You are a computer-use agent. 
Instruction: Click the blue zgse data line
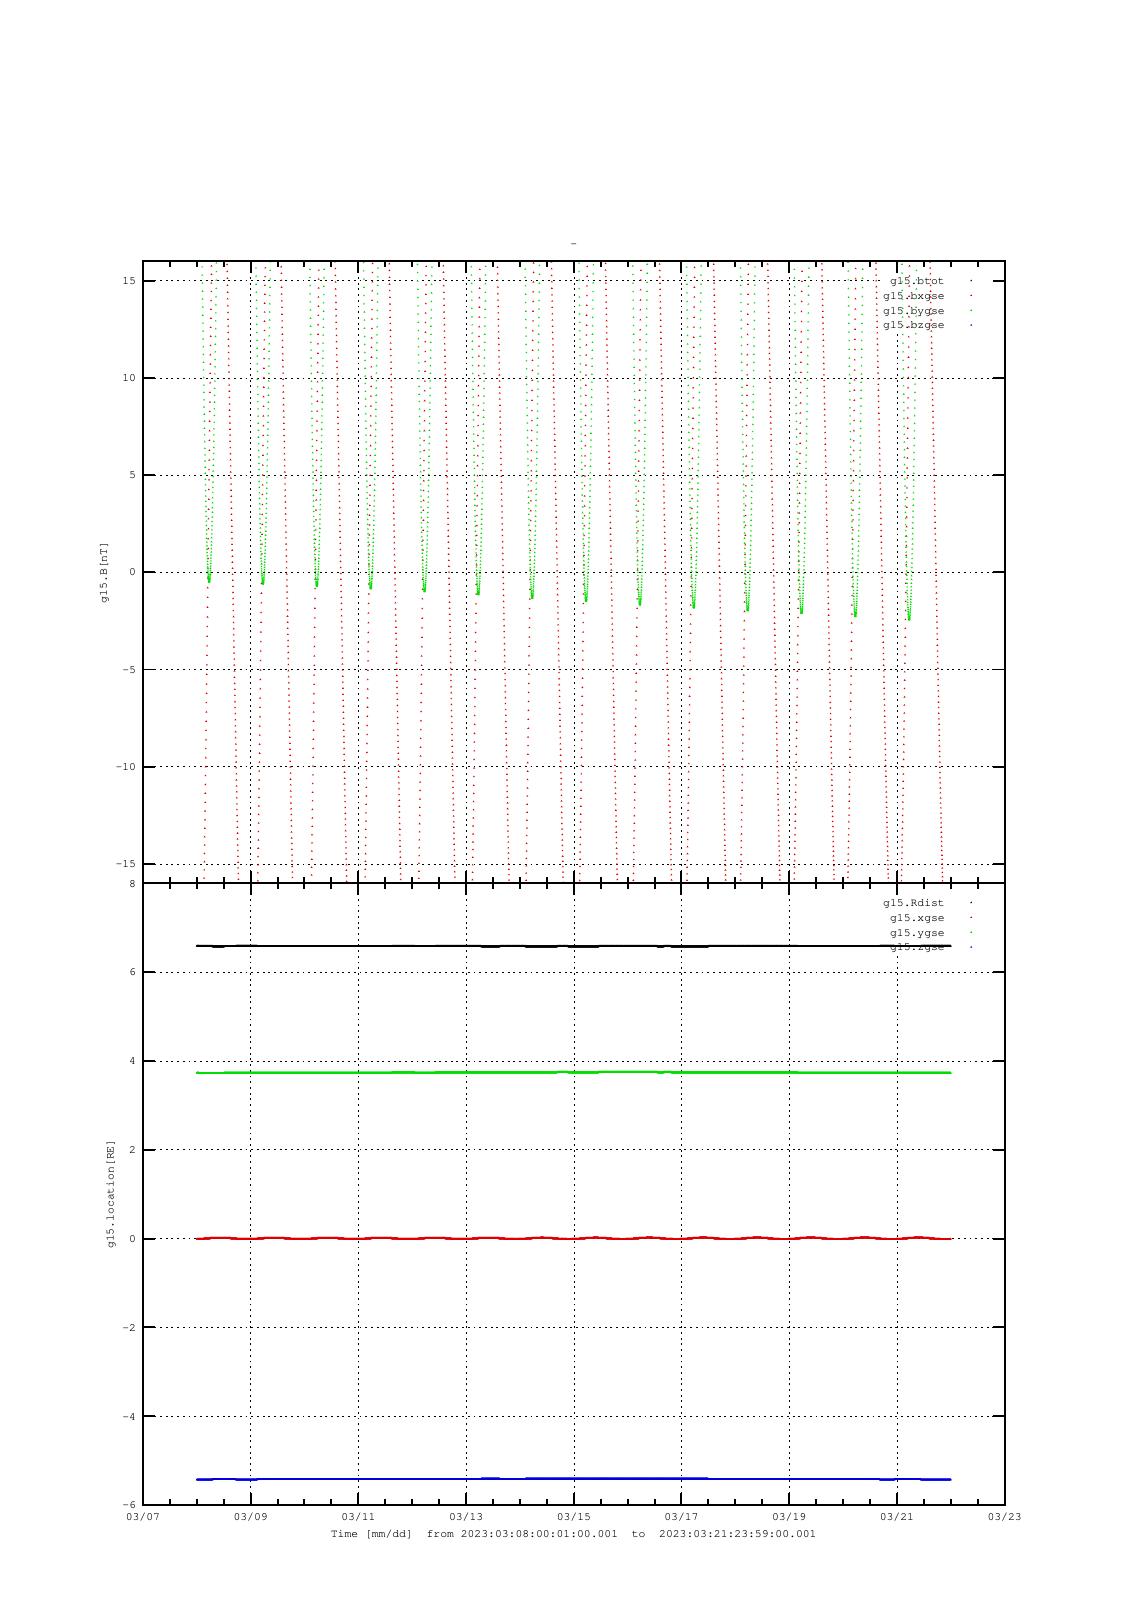(x=573, y=1478)
